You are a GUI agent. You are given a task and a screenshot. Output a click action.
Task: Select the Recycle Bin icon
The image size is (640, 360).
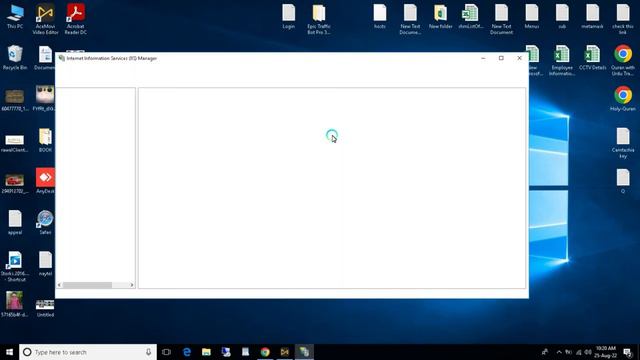[15, 58]
